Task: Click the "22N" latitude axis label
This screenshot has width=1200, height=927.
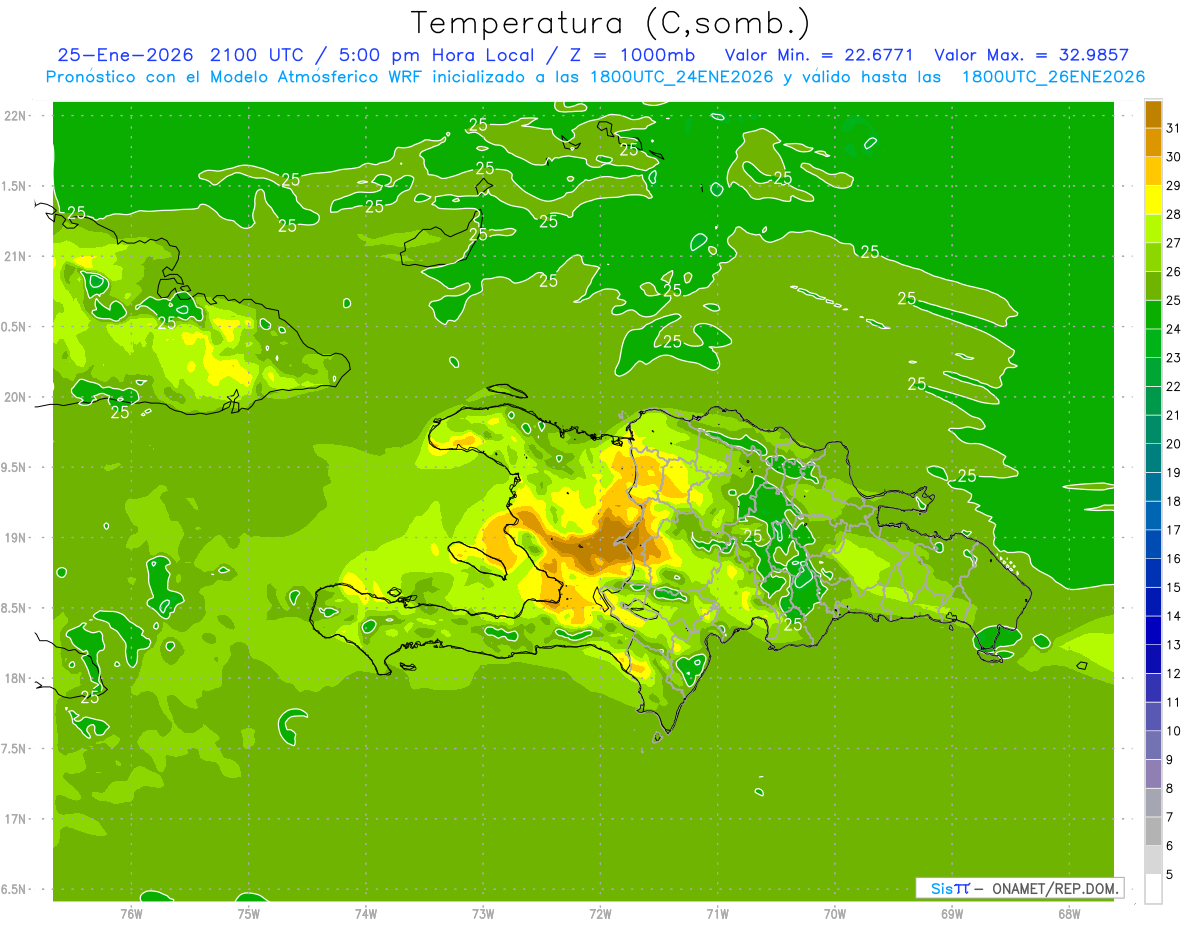Action: pyautogui.click(x=15, y=115)
